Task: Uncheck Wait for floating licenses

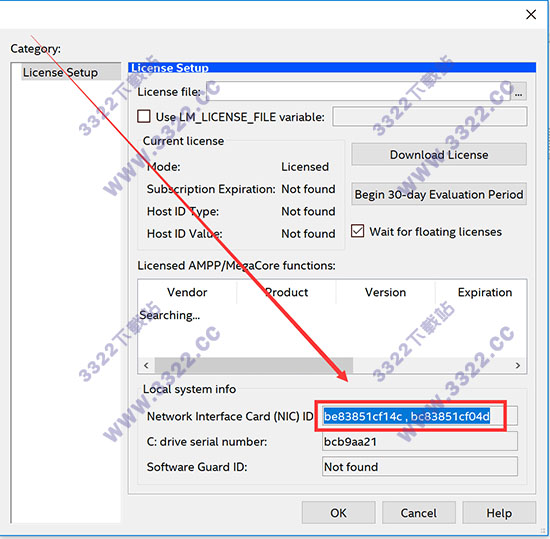Action: click(357, 231)
